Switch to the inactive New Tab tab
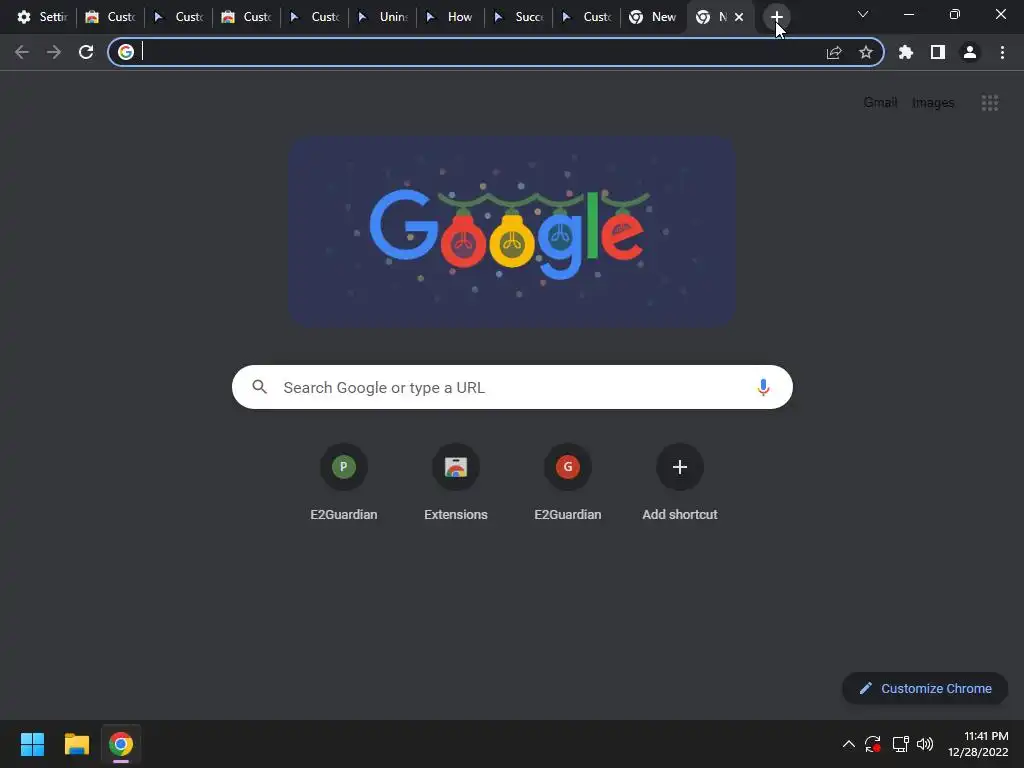Screen dimensions: 1024x768 (x=653, y=17)
